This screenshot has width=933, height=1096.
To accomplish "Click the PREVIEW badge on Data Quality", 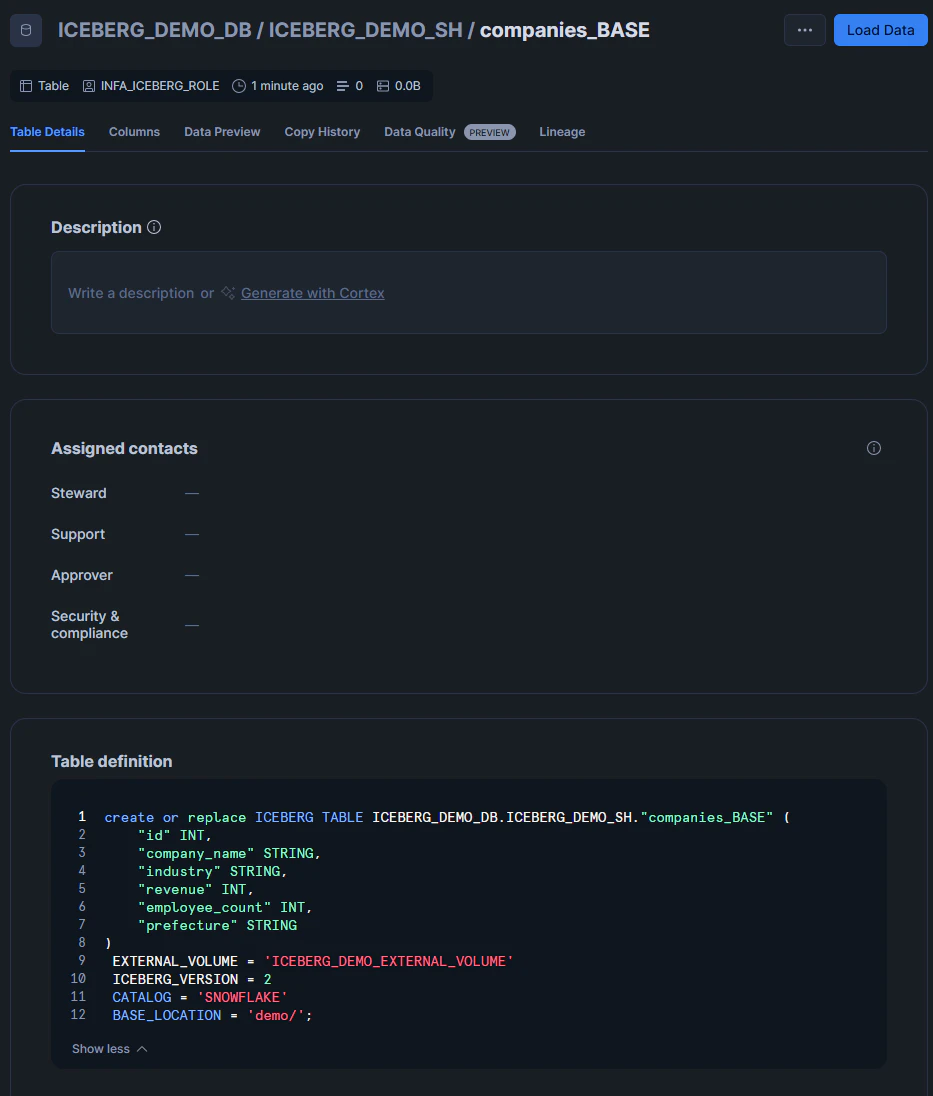I will click(x=489, y=132).
